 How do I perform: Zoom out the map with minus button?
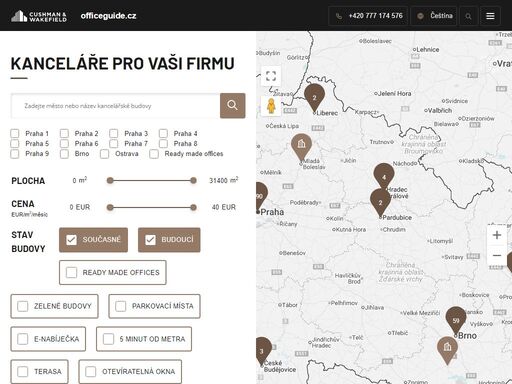pos(497,256)
